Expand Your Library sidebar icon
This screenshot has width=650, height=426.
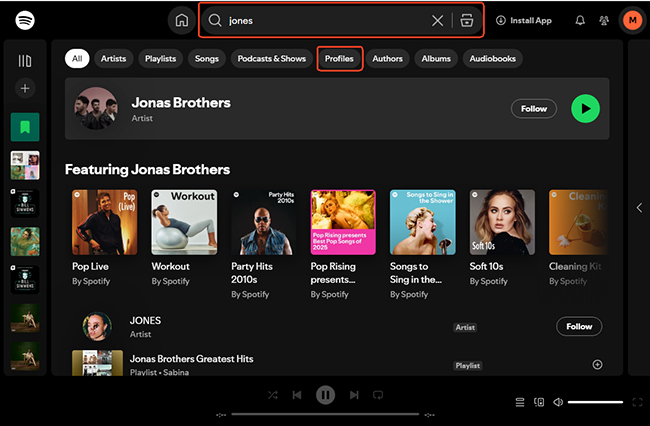25,61
